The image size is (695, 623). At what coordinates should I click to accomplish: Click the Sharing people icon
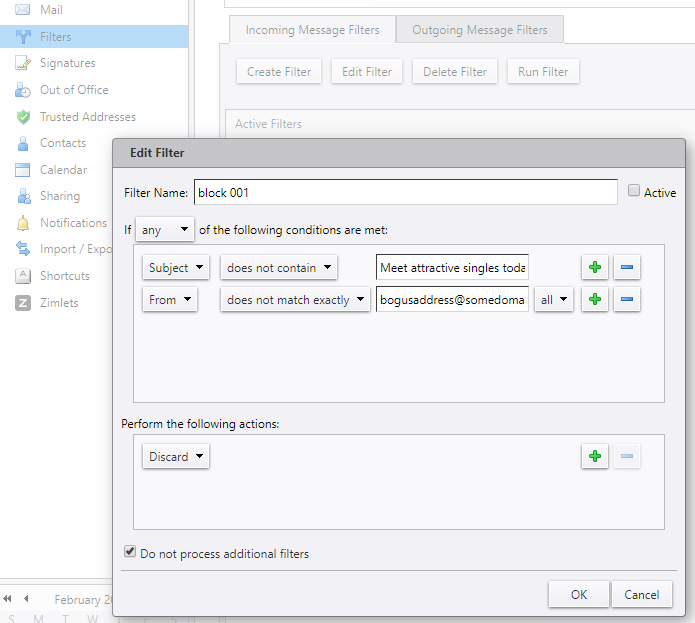[x=23, y=196]
